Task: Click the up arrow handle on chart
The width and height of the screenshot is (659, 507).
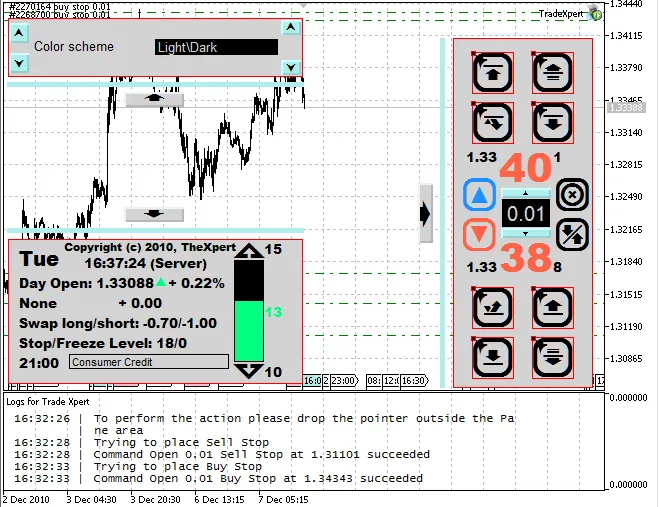Action: (x=154, y=99)
